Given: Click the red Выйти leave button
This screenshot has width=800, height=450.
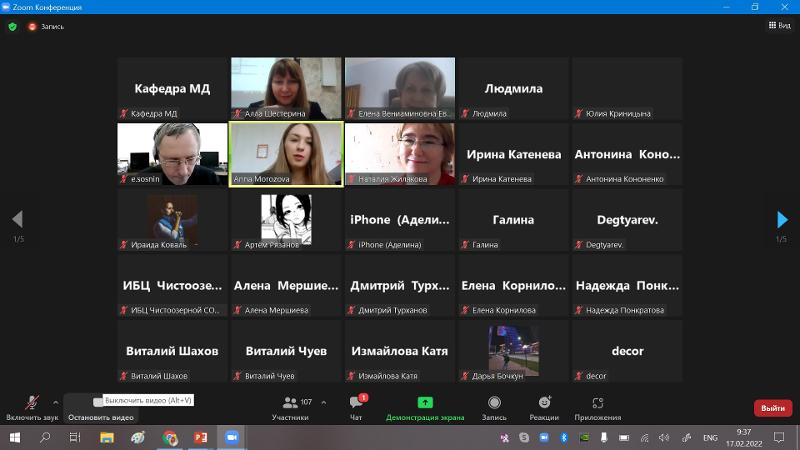Looking at the screenshot, I should [x=772, y=408].
